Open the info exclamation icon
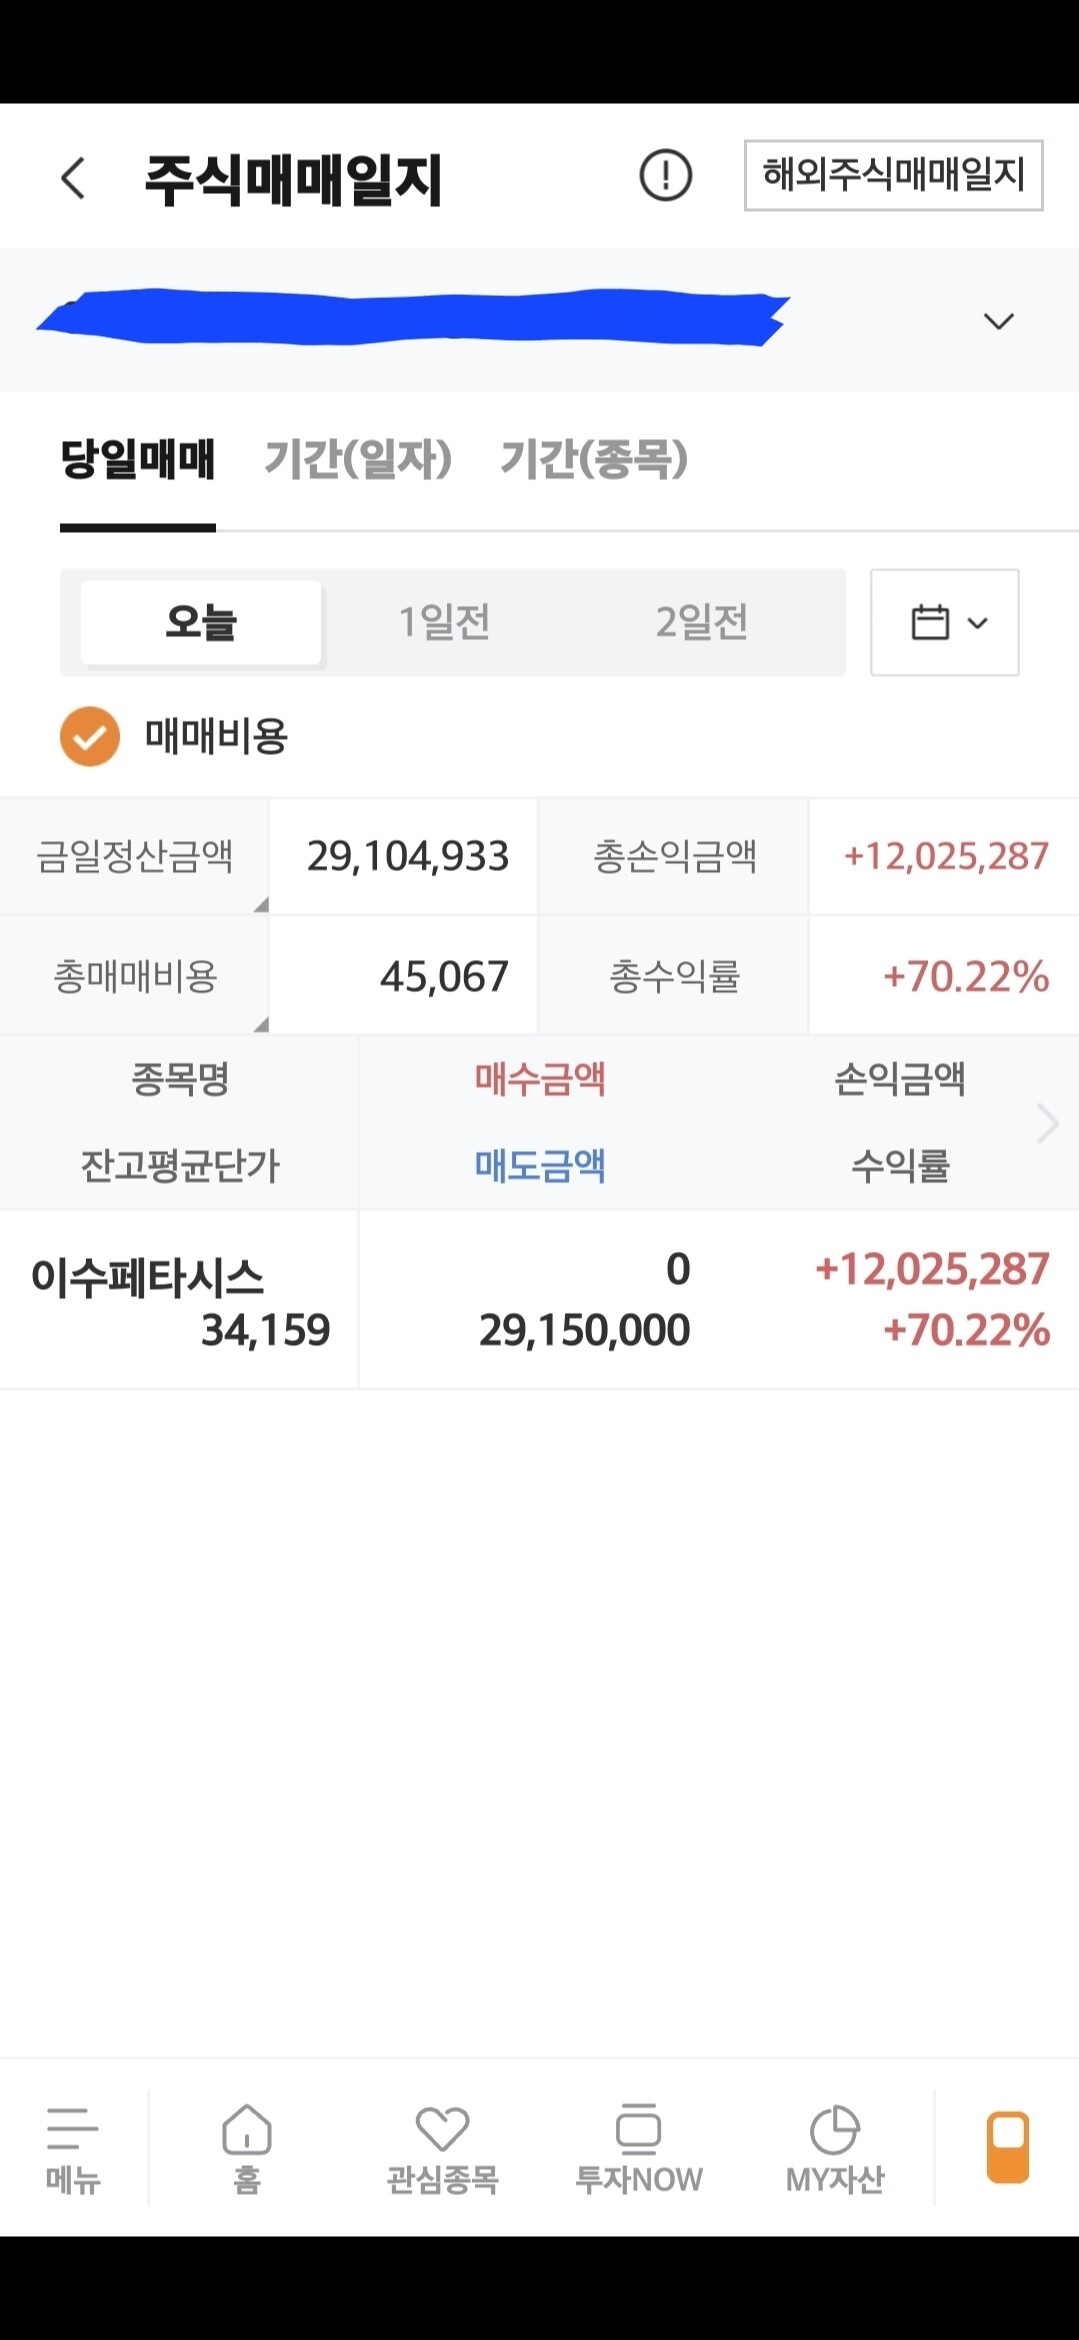 point(665,176)
